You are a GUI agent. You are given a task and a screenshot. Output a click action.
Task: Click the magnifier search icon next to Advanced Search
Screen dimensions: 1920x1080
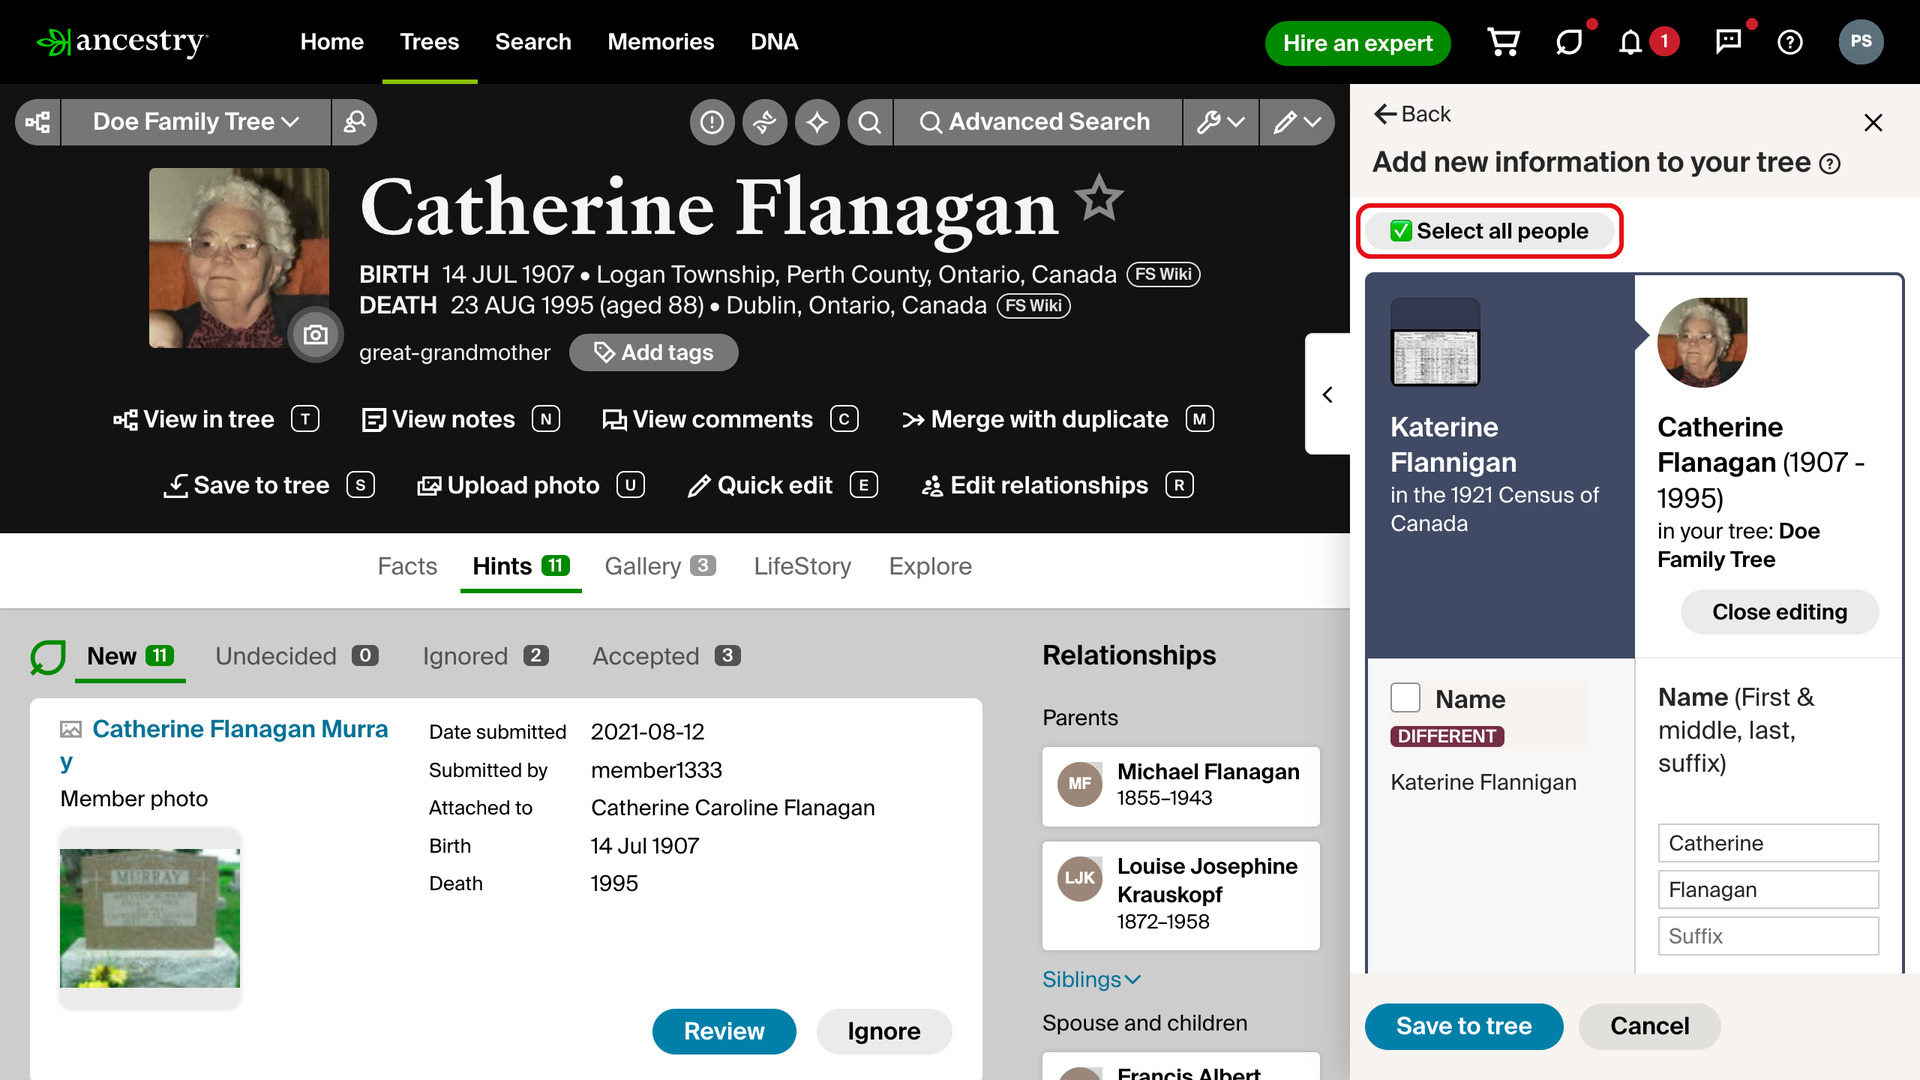(x=870, y=122)
